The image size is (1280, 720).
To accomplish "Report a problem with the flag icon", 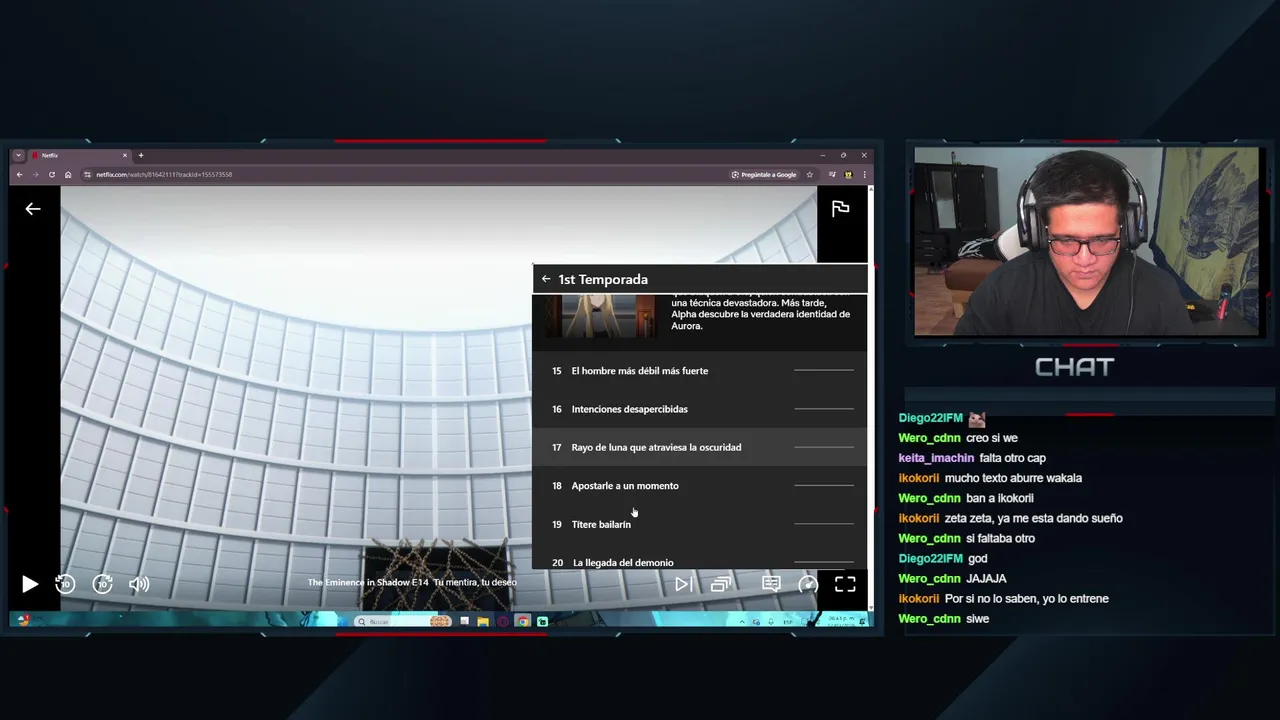I will pos(840,208).
